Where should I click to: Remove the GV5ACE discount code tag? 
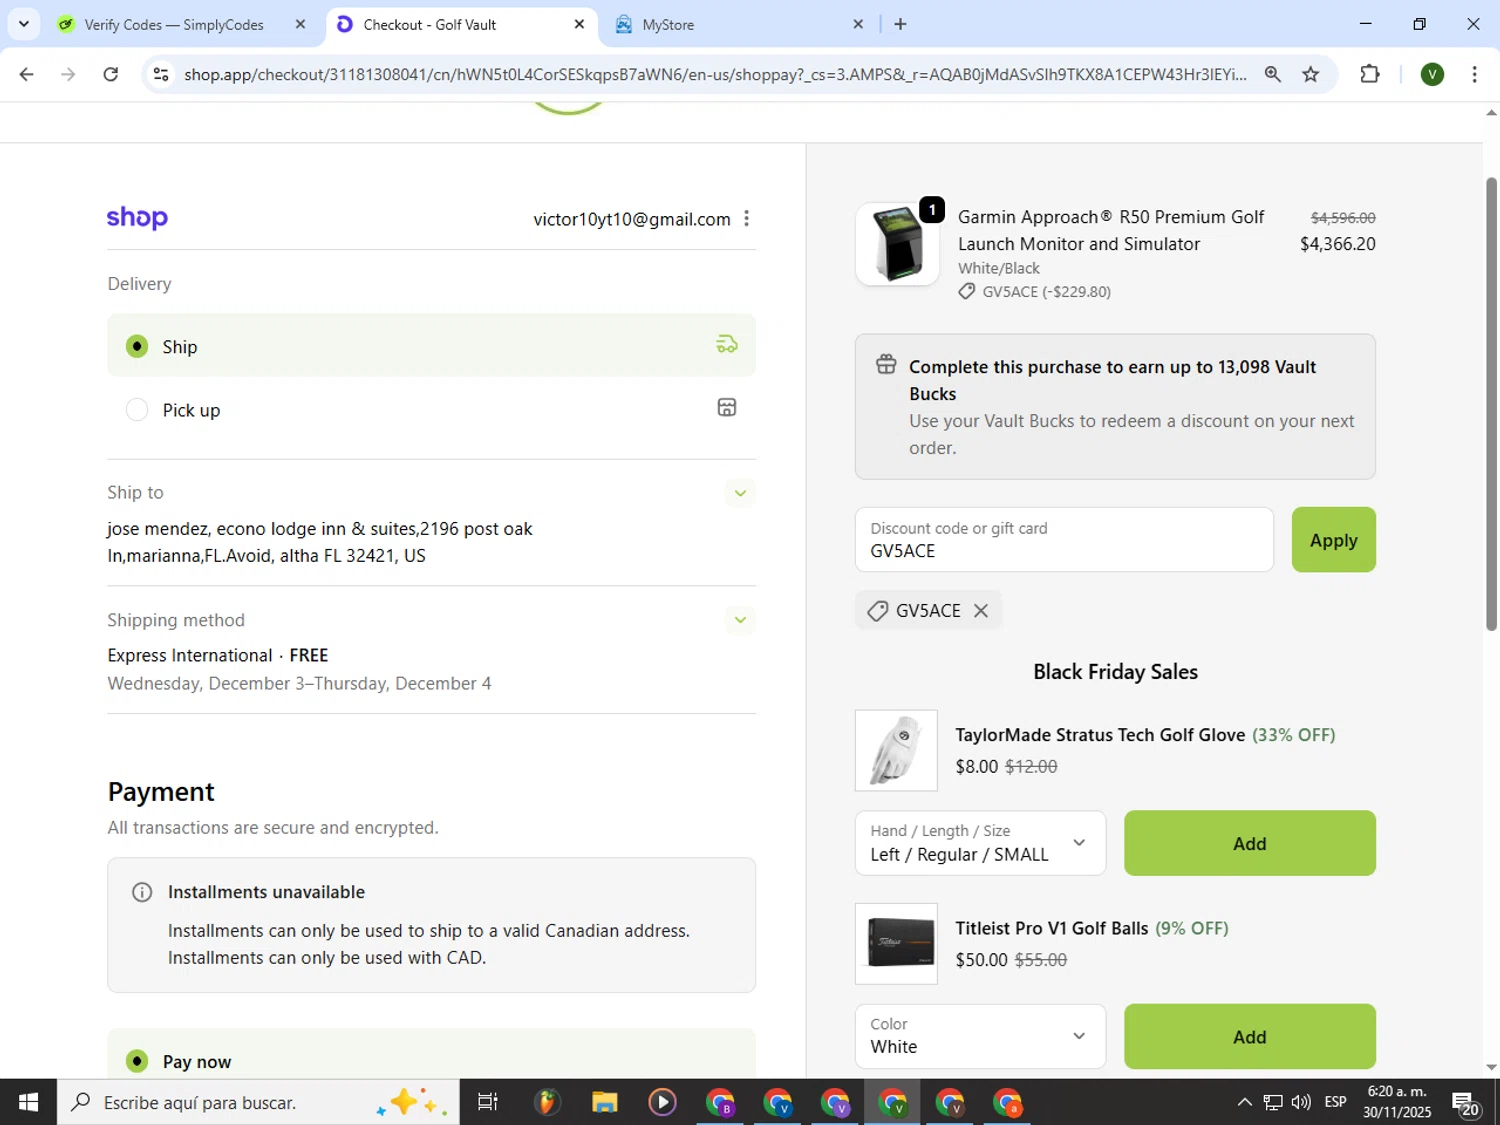(981, 611)
